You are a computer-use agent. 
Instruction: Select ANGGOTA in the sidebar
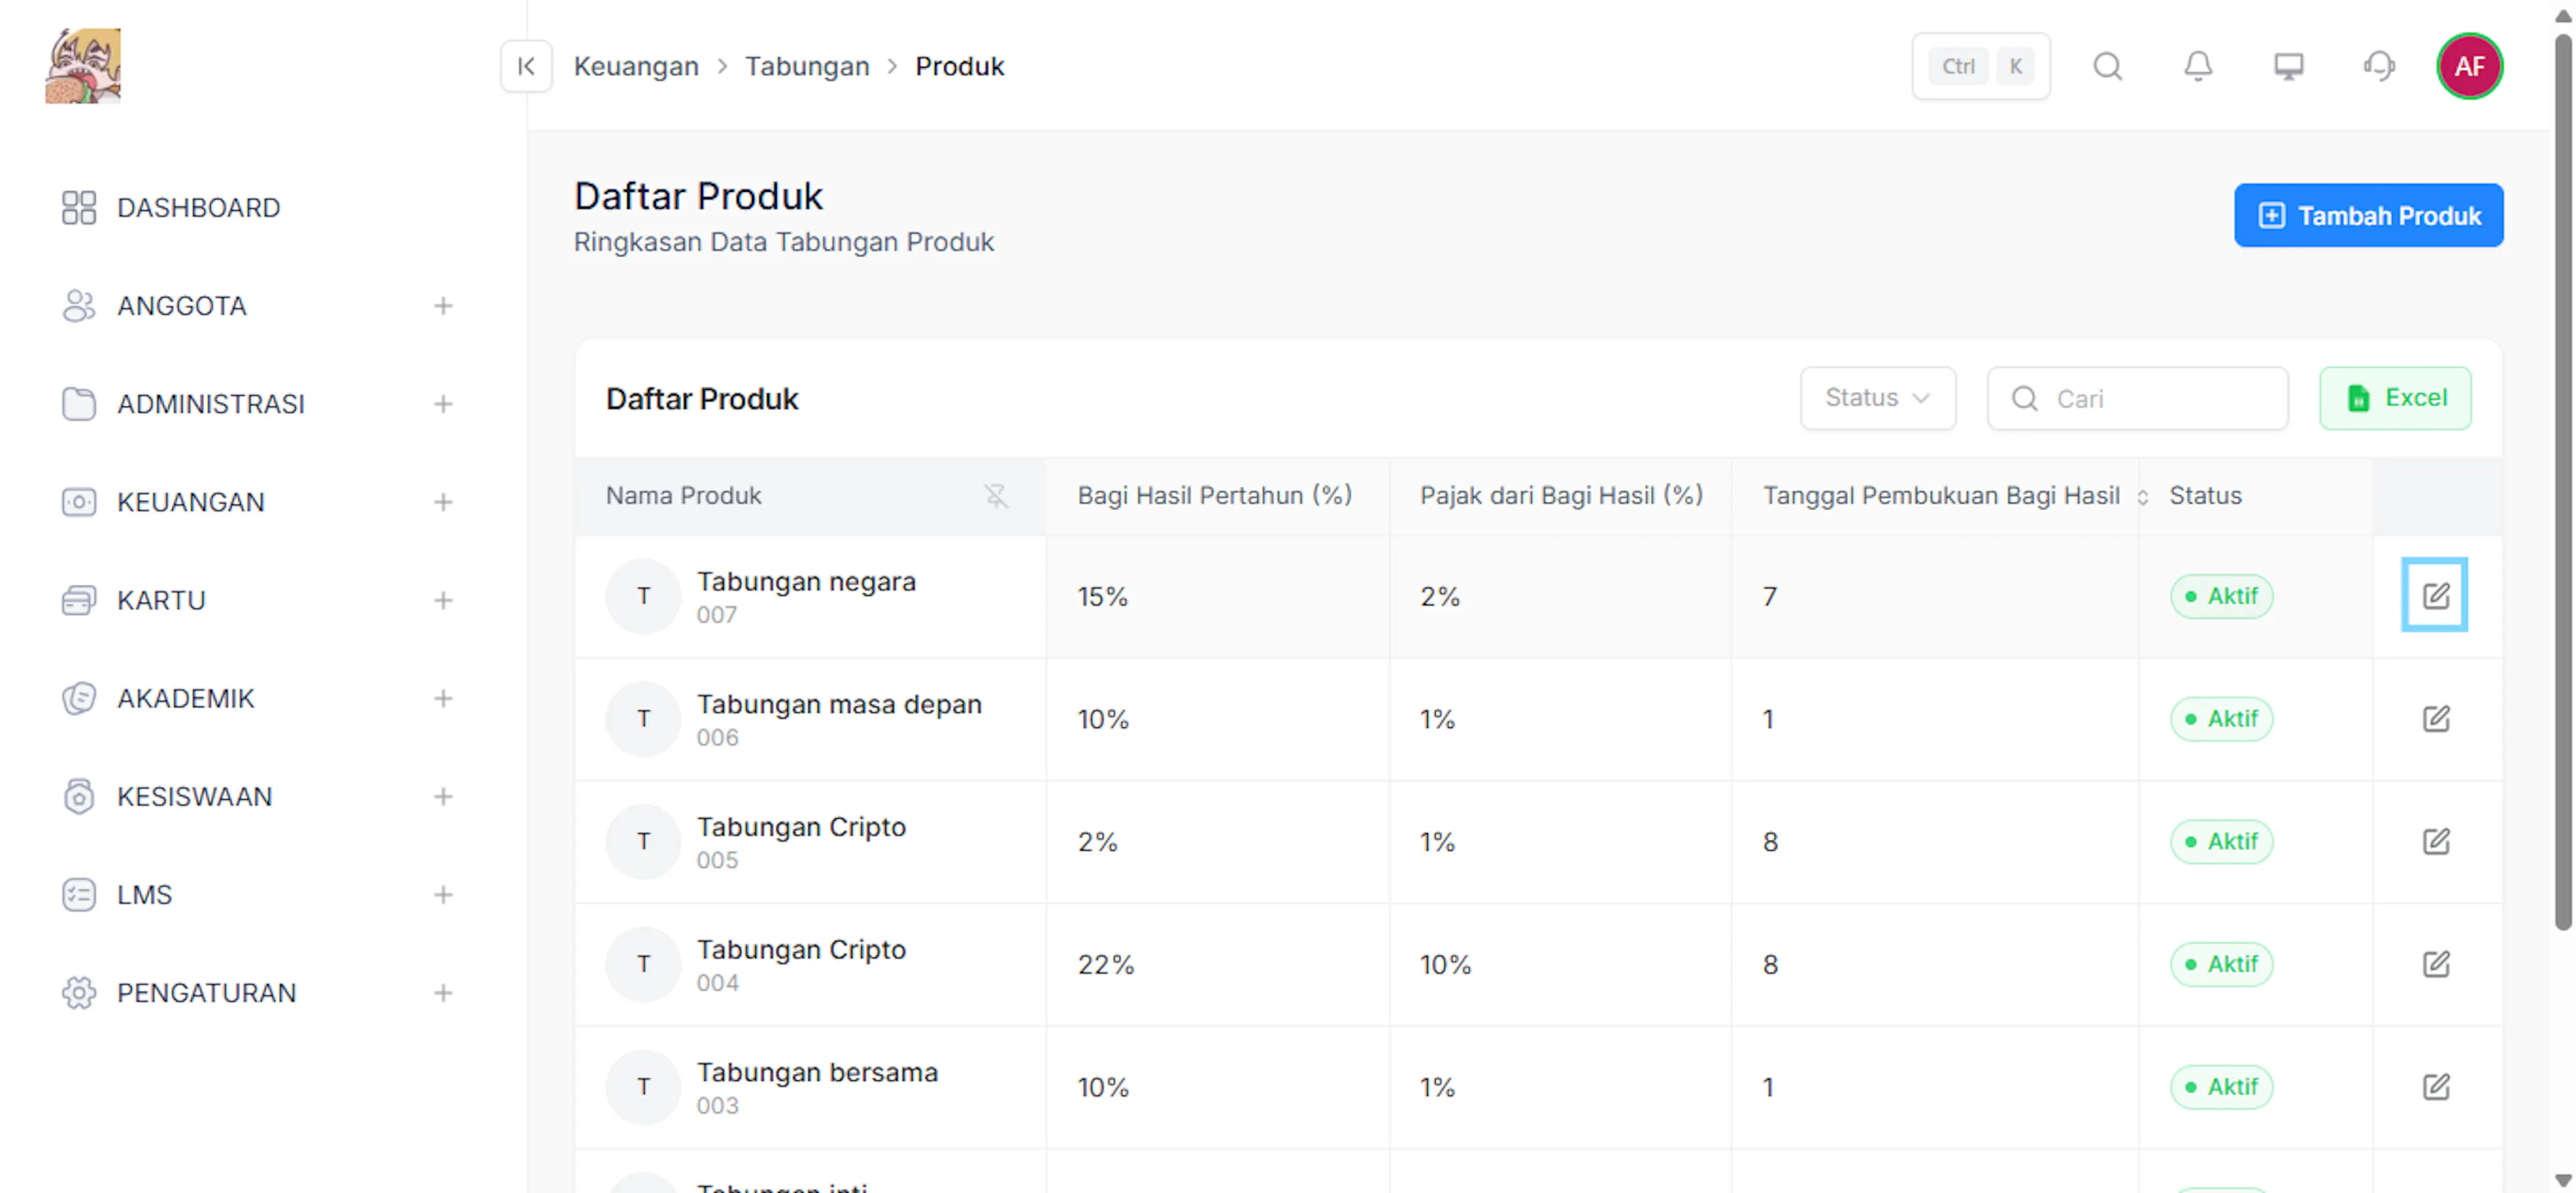[x=181, y=306]
